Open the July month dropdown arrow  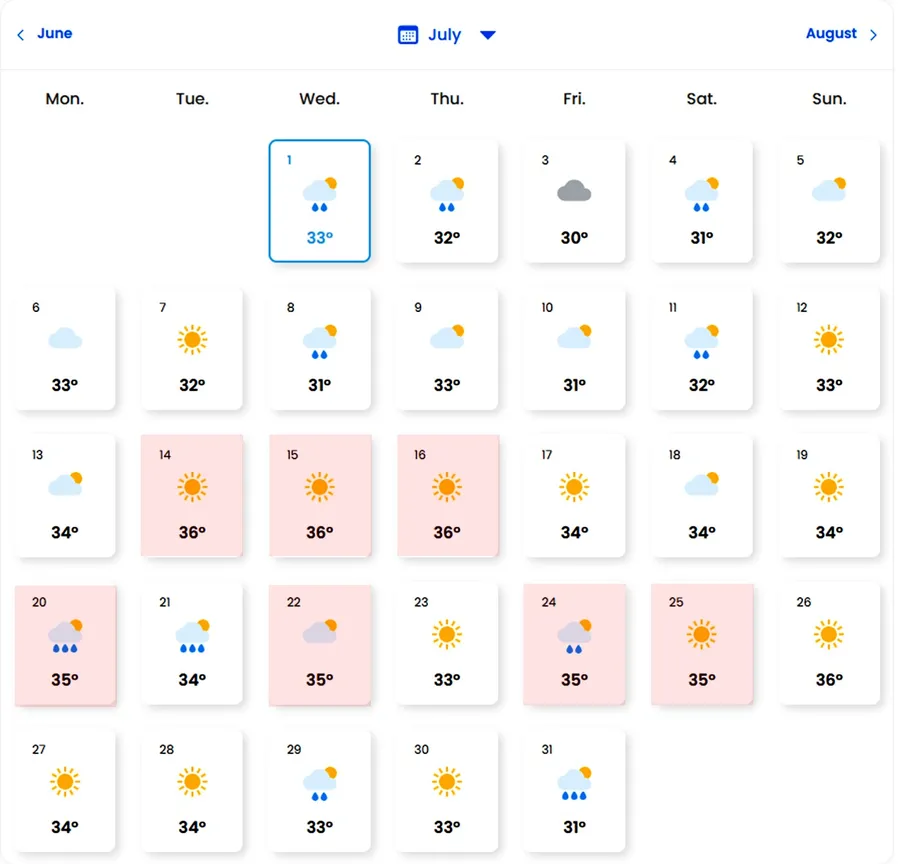488,34
